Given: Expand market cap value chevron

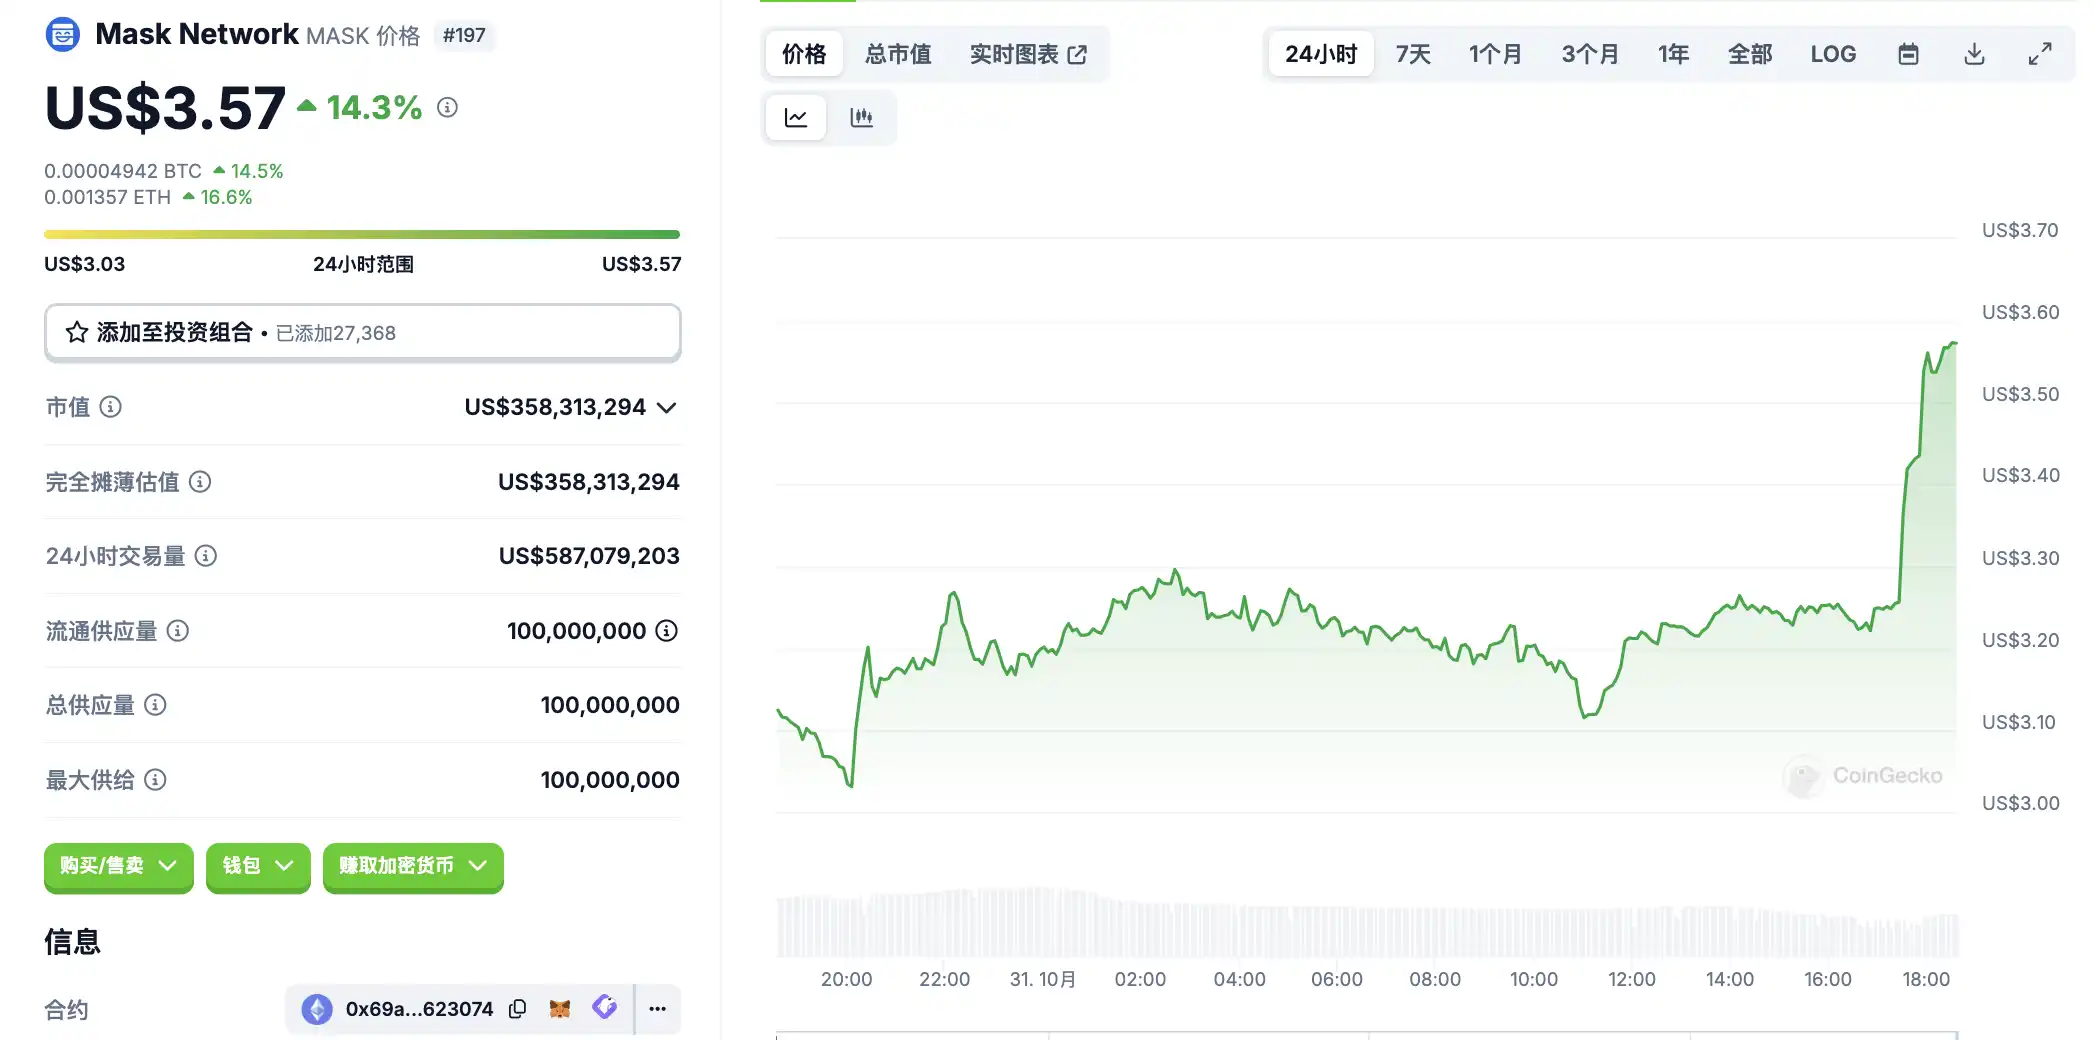Looking at the screenshot, I should click(x=667, y=408).
